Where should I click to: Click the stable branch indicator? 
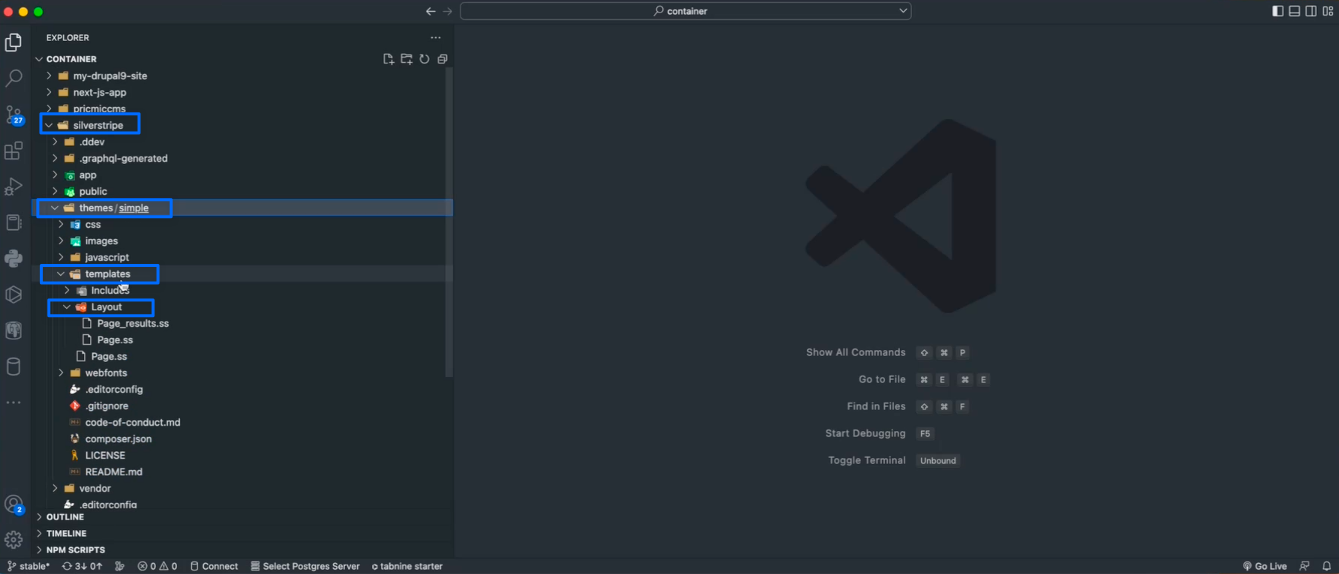(28, 566)
